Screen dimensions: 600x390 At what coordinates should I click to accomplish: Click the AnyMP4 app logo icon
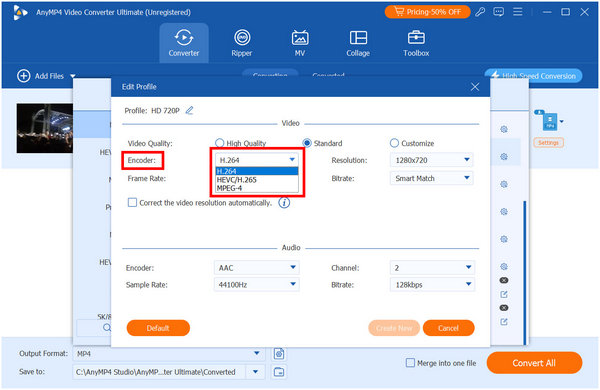[20, 13]
